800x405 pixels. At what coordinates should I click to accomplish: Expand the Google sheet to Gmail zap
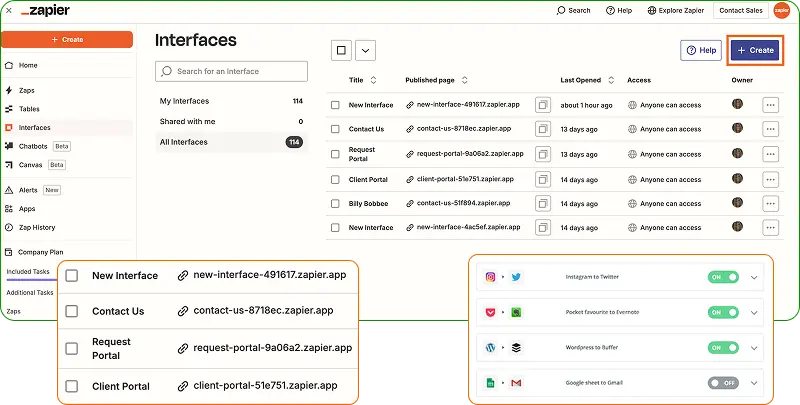[x=754, y=383]
